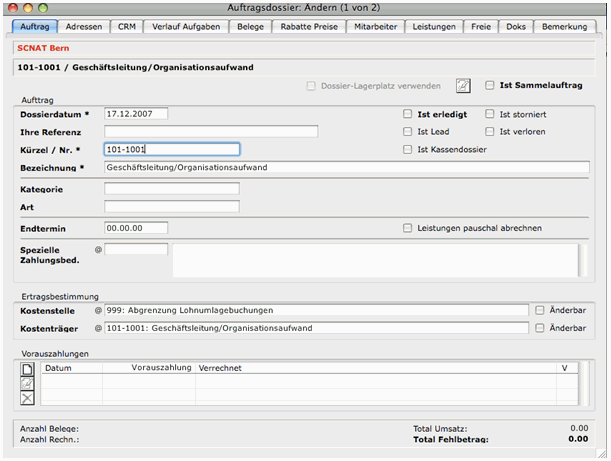Viewport: 611px width, 461px height.
Task: Check the Ist Sammelauftrag option
Action: pyautogui.click(x=490, y=86)
